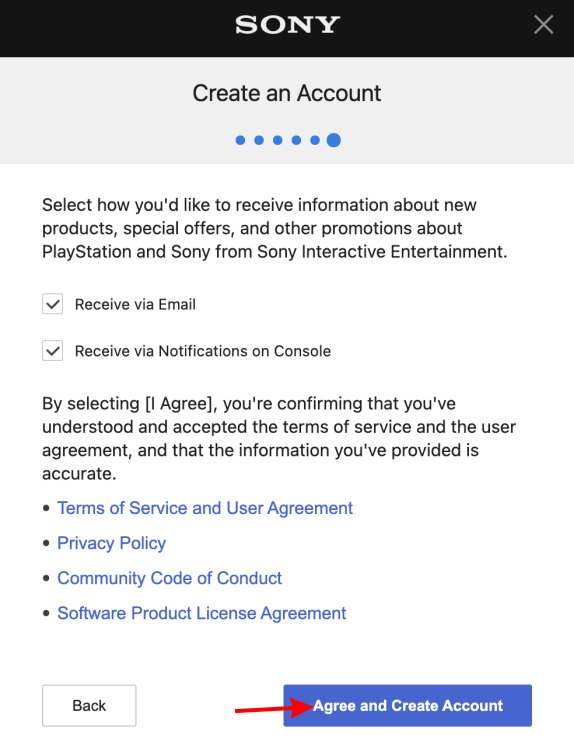Click the Create an Account heading
Image resolution: width=574 pixels, height=750 pixels.
click(287, 93)
